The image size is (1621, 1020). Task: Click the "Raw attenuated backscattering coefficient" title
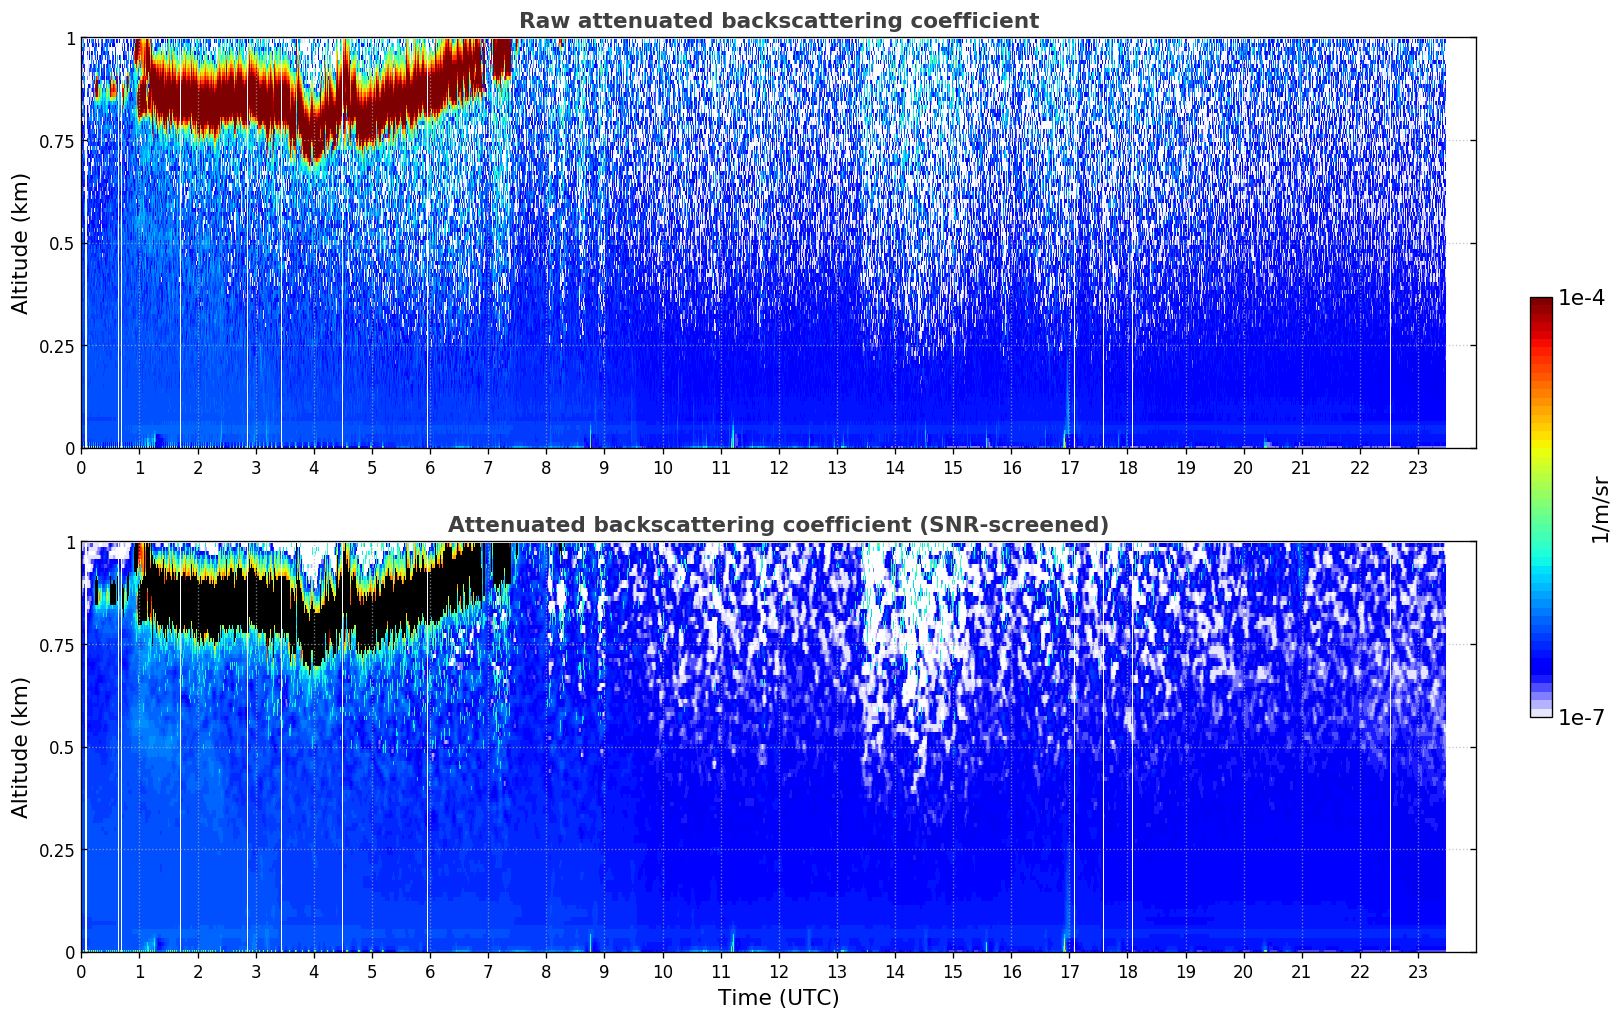pos(778,21)
